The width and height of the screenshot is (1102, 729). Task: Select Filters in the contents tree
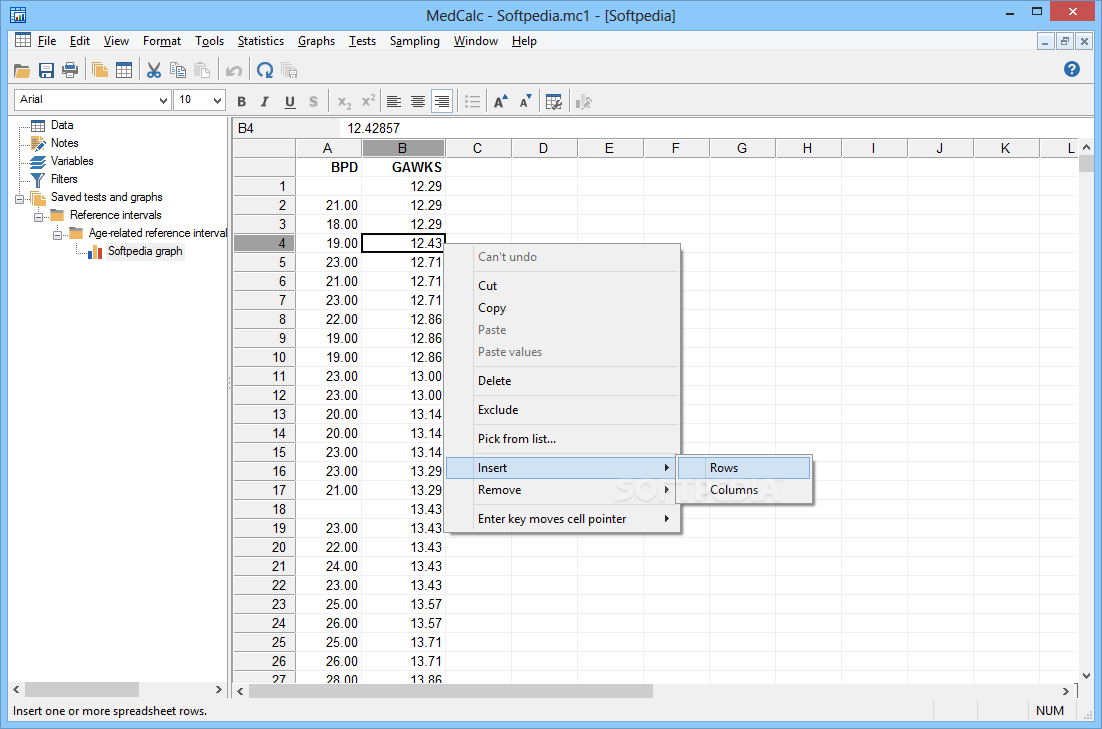click(64, 179)
